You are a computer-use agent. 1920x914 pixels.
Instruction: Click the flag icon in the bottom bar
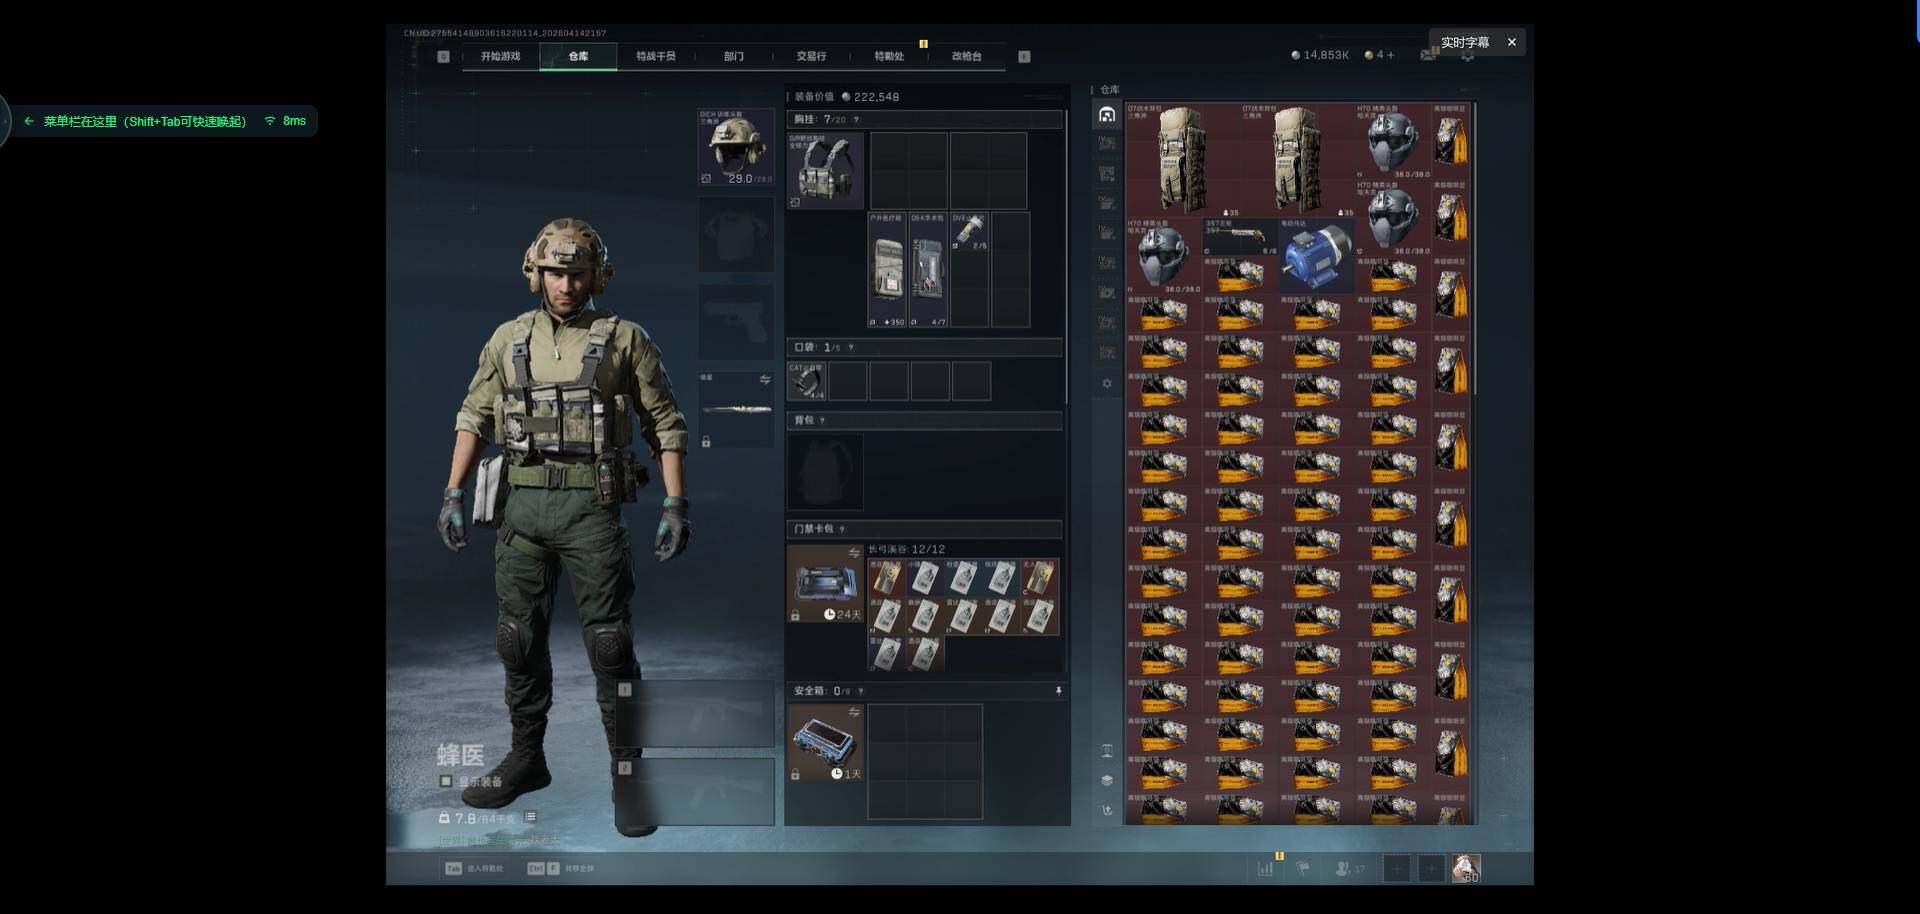point(1303,868)
